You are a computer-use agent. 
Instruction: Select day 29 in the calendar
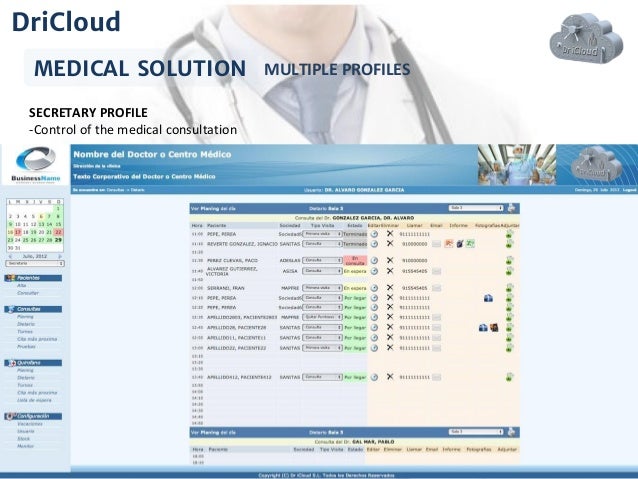(x=58, y=240)
